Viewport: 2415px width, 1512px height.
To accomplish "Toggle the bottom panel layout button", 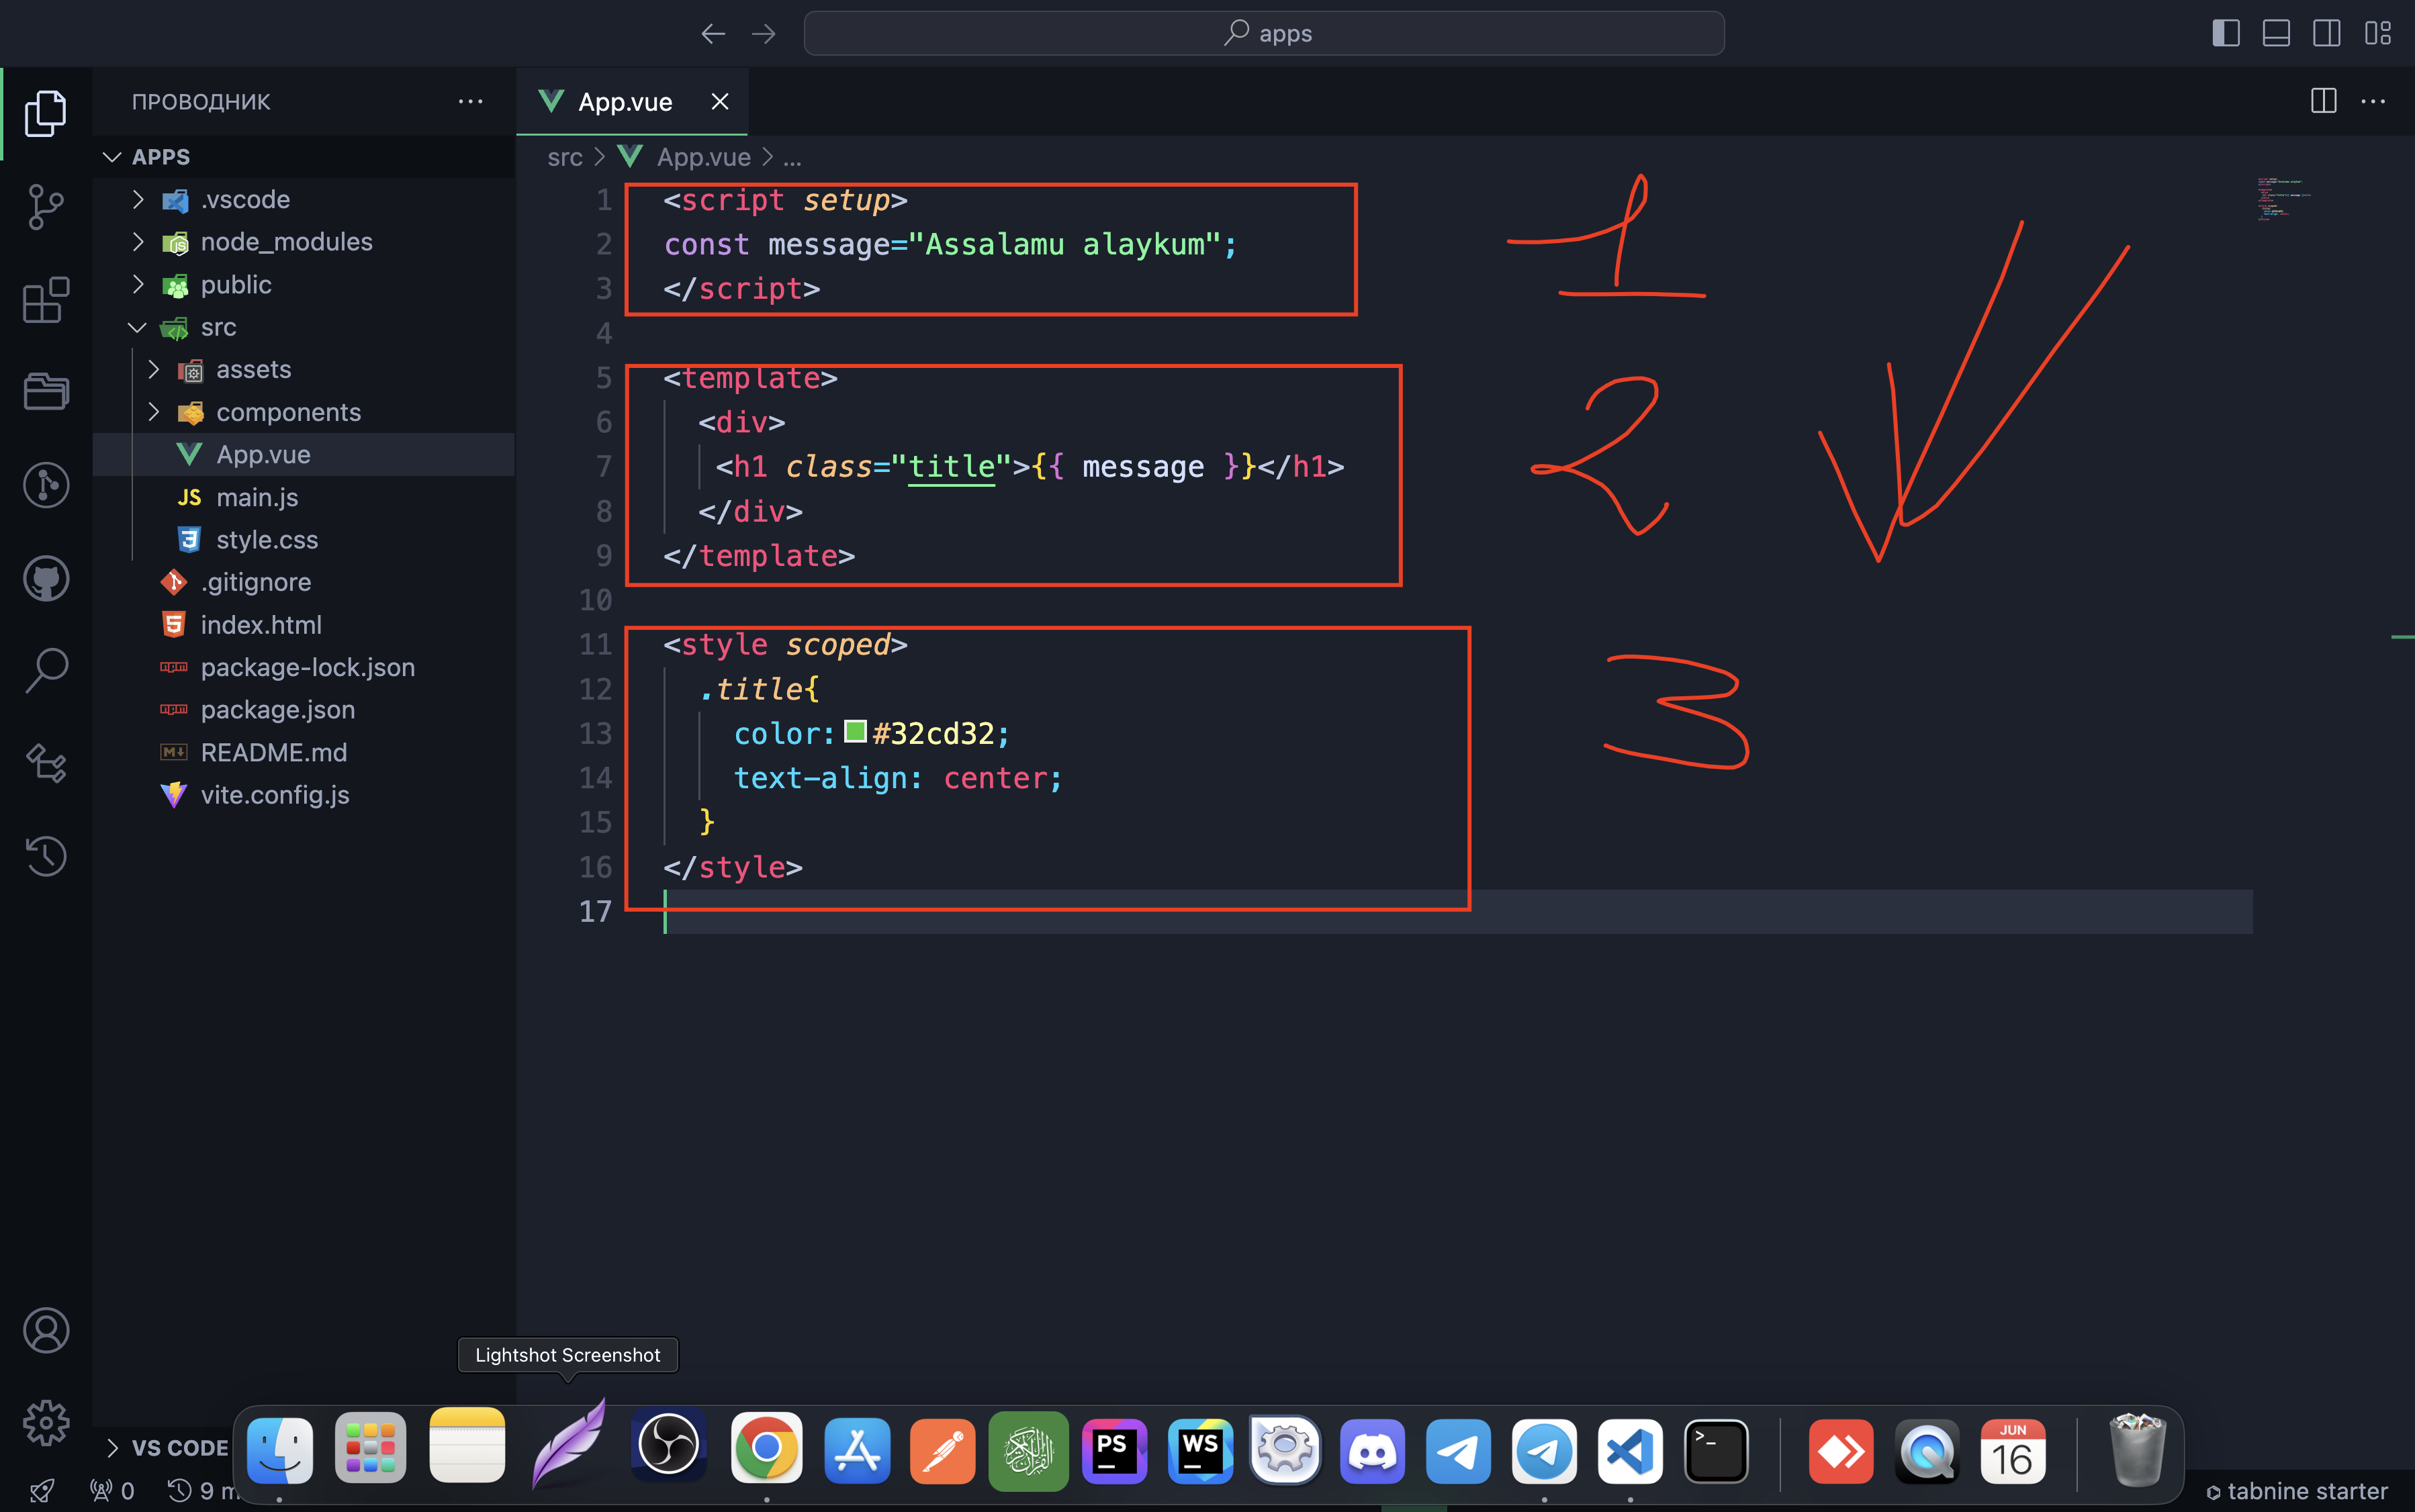I will [2276, 33].
